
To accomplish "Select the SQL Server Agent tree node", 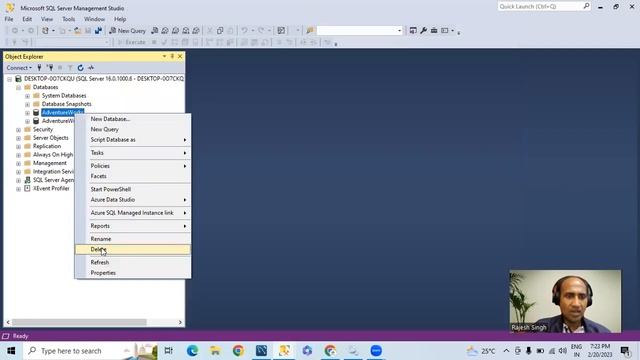I will click(x=53, y=180).
